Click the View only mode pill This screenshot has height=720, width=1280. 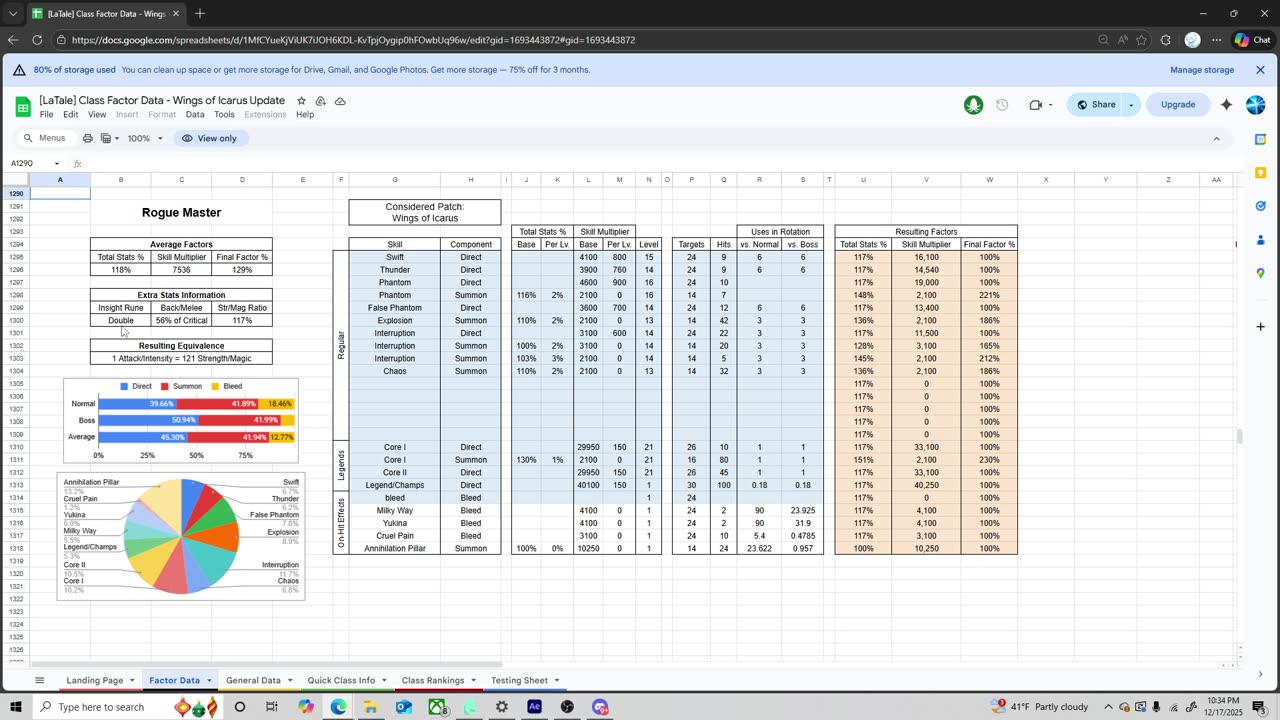(x=209, y=138)
